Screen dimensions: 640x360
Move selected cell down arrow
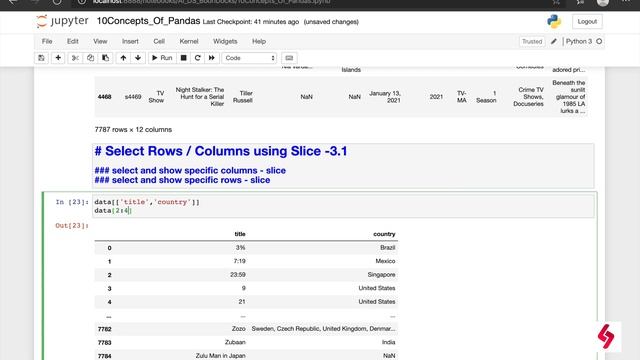pos(138,58)
